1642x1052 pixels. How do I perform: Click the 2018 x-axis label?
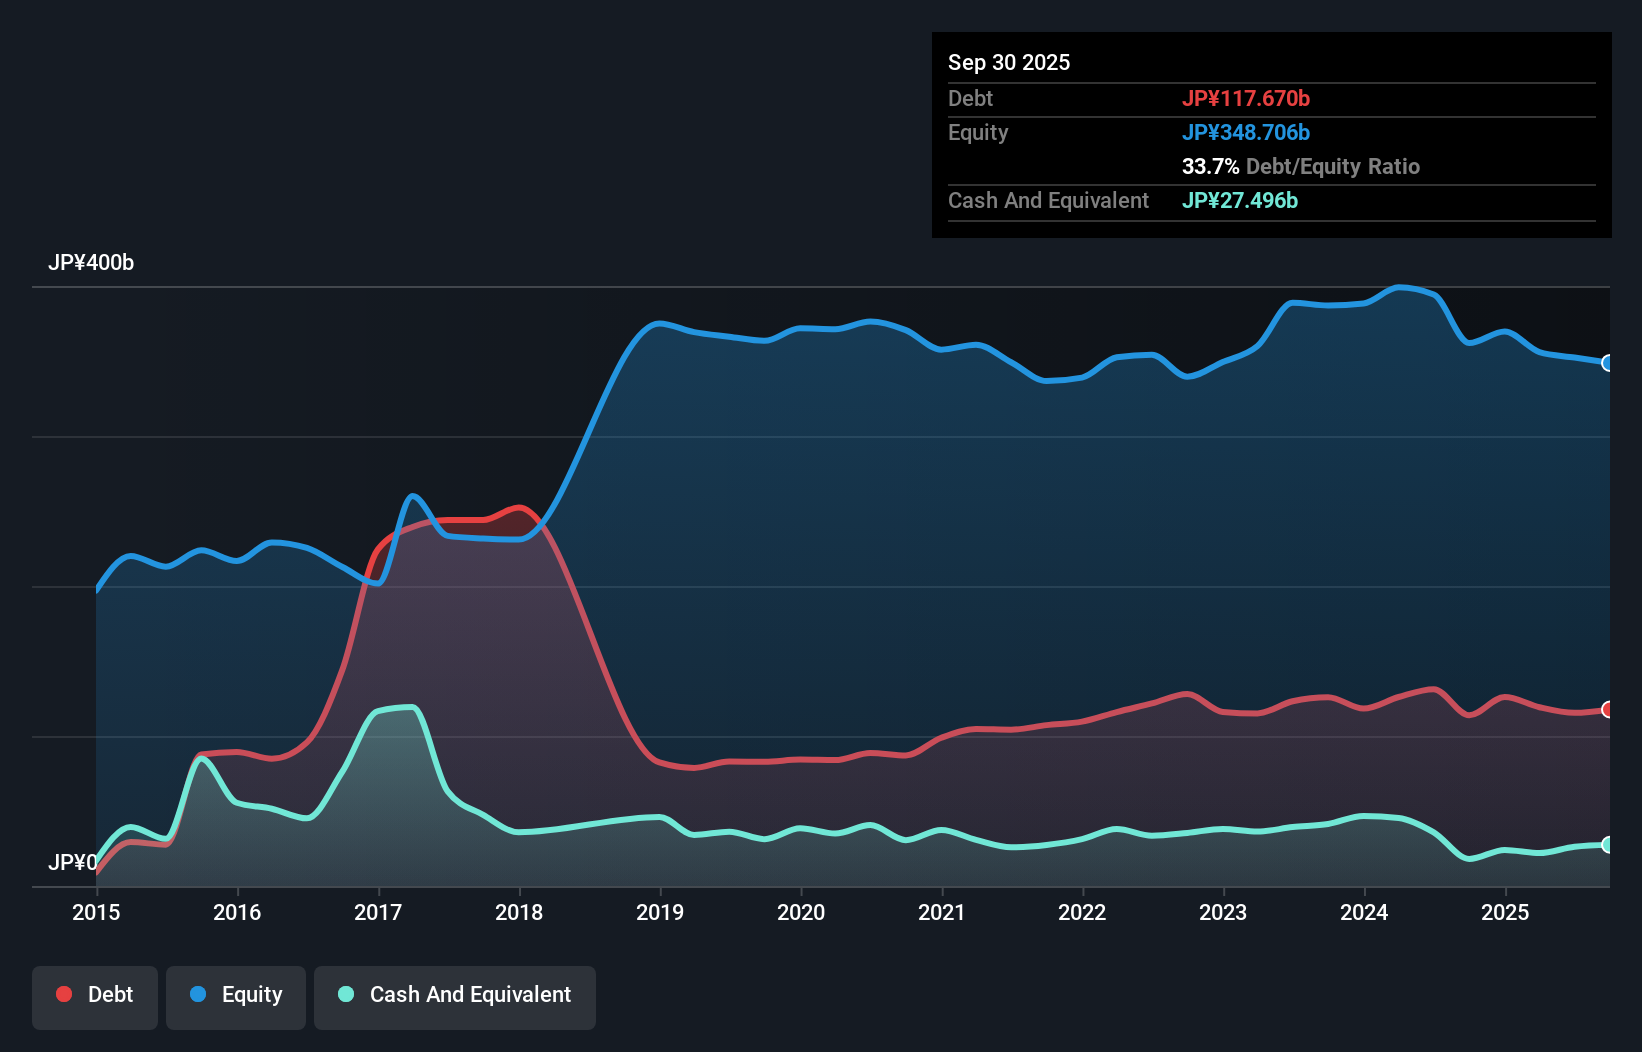[519, 912]
